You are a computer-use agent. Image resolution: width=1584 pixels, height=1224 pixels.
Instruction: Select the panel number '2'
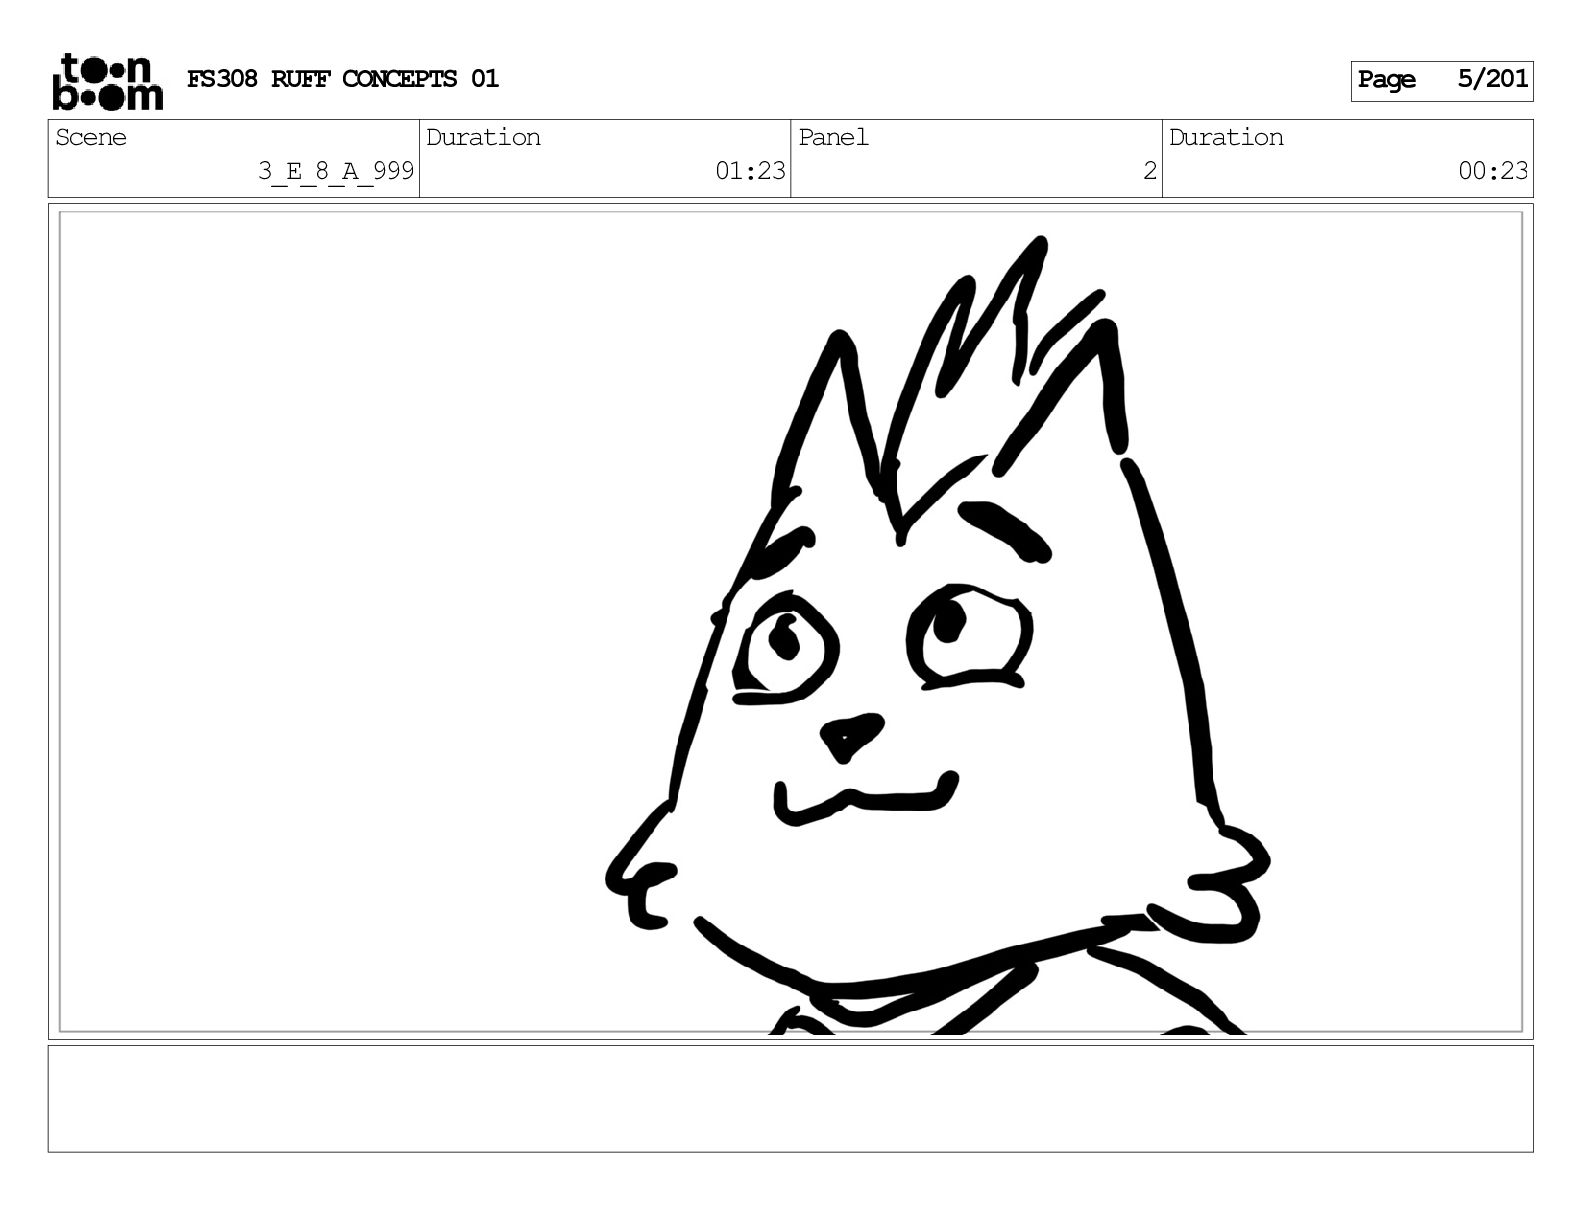[1150, 171]
